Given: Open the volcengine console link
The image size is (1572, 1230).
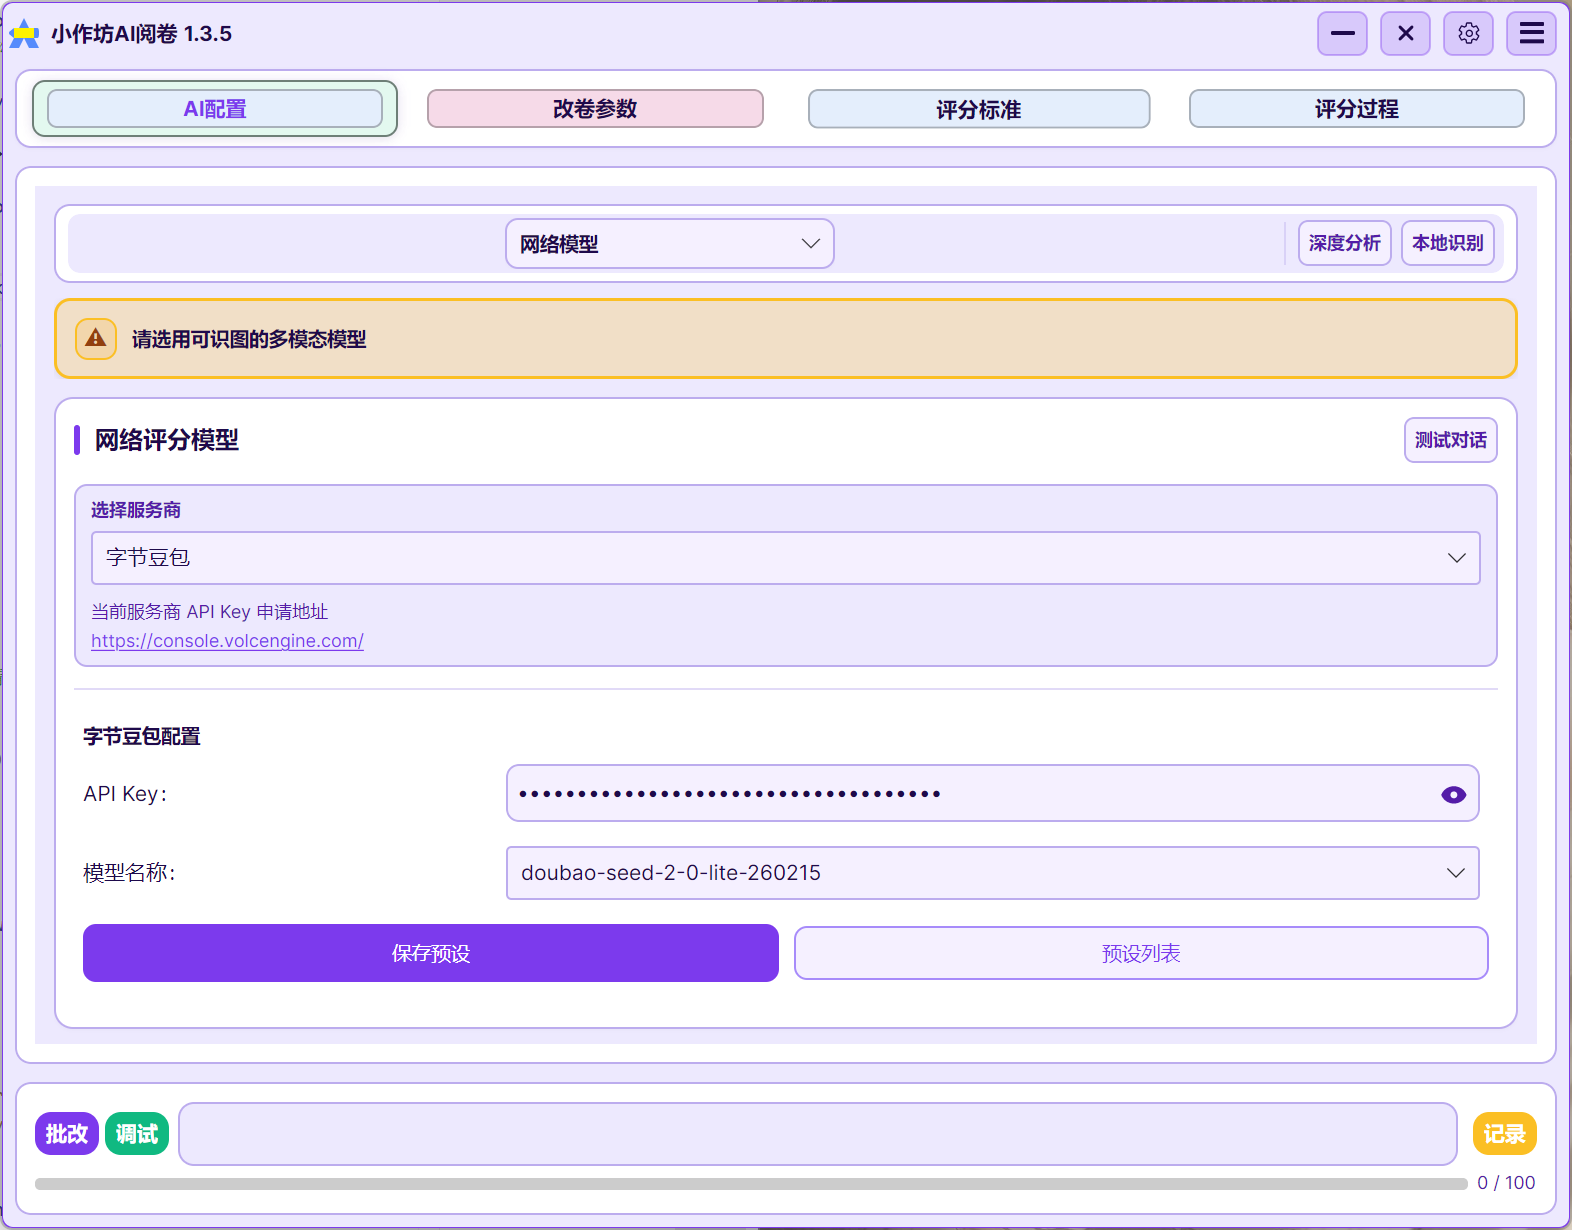Looking at the screenshot, I should click(x=227, y=641).
